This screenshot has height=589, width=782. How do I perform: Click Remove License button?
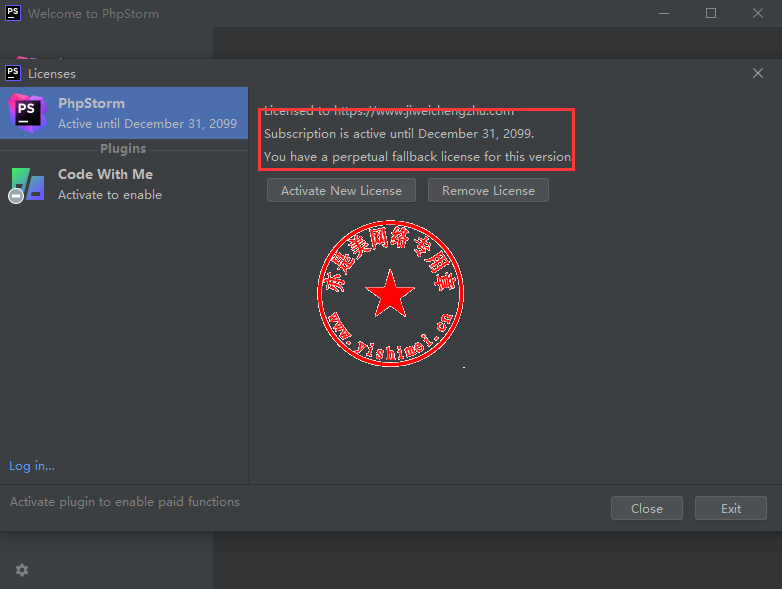pyautogui.click(x=488, y=191)
